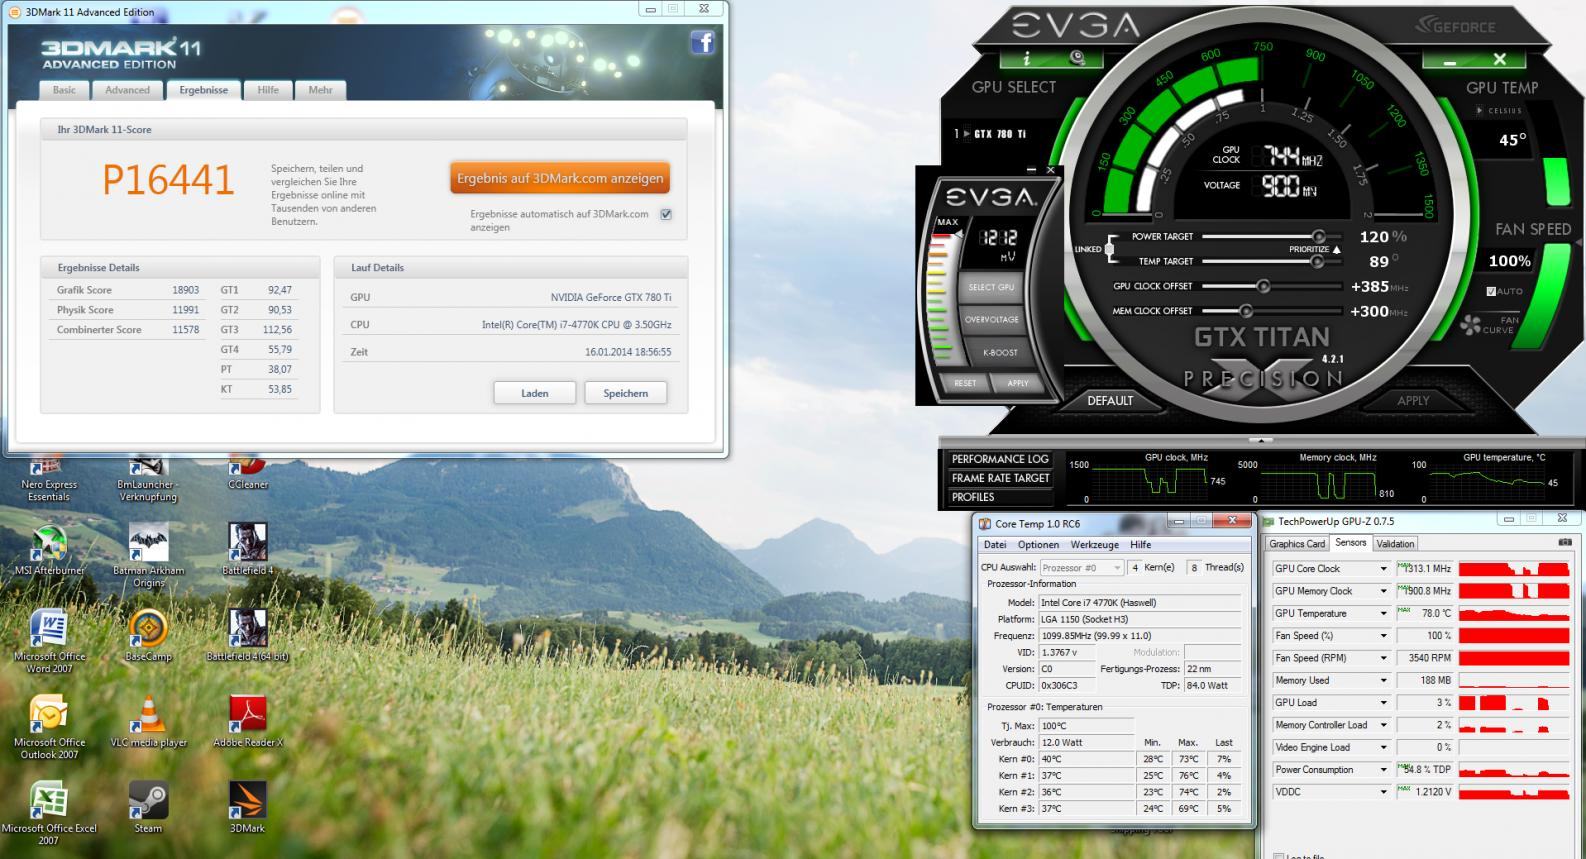Screen dimensions: 1586x859
Task: Click the GPU-Z camera screenshot icon
Action: click(1564, 543)
